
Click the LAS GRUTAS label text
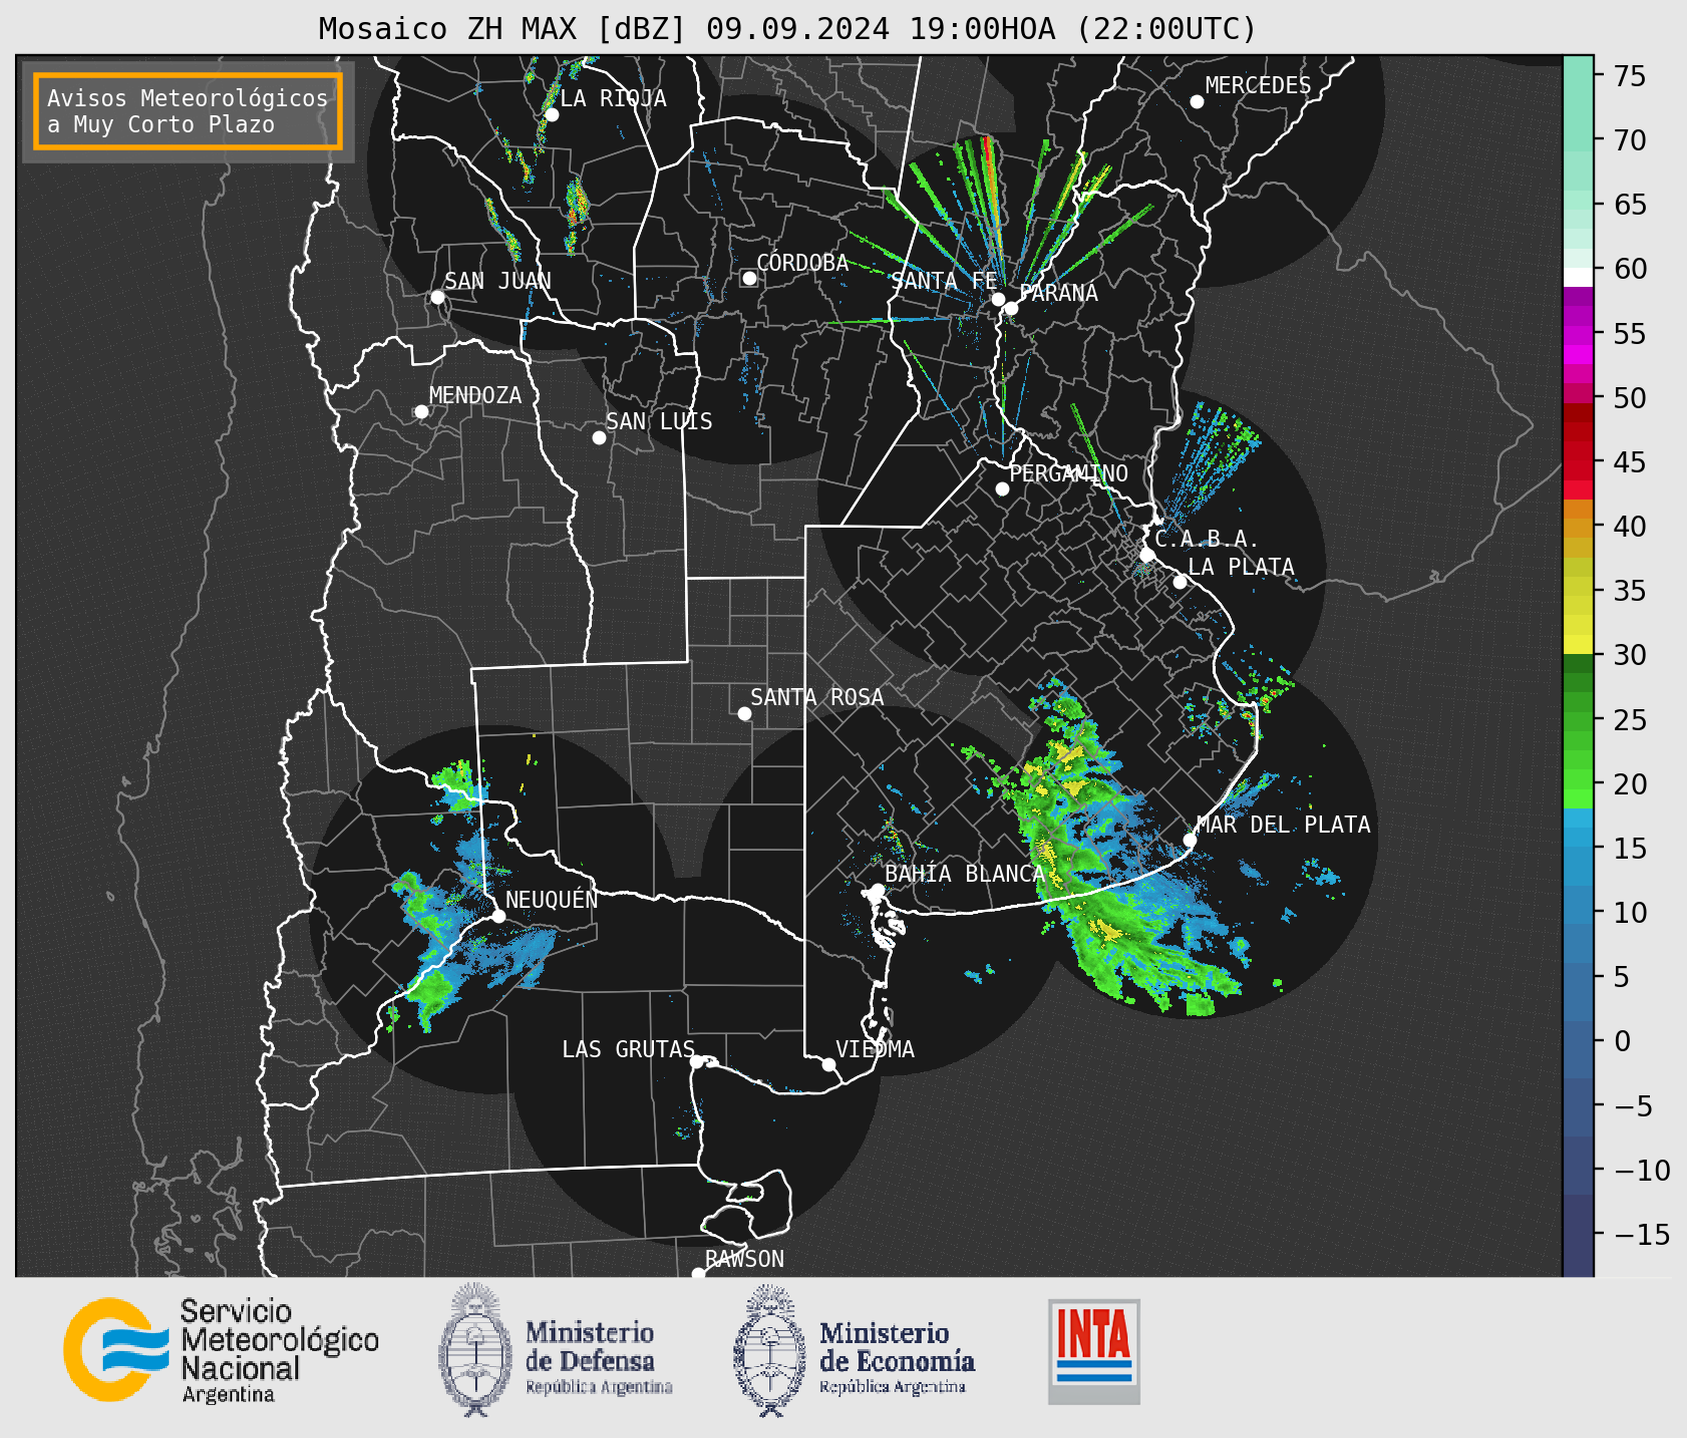pos(628,1049)
